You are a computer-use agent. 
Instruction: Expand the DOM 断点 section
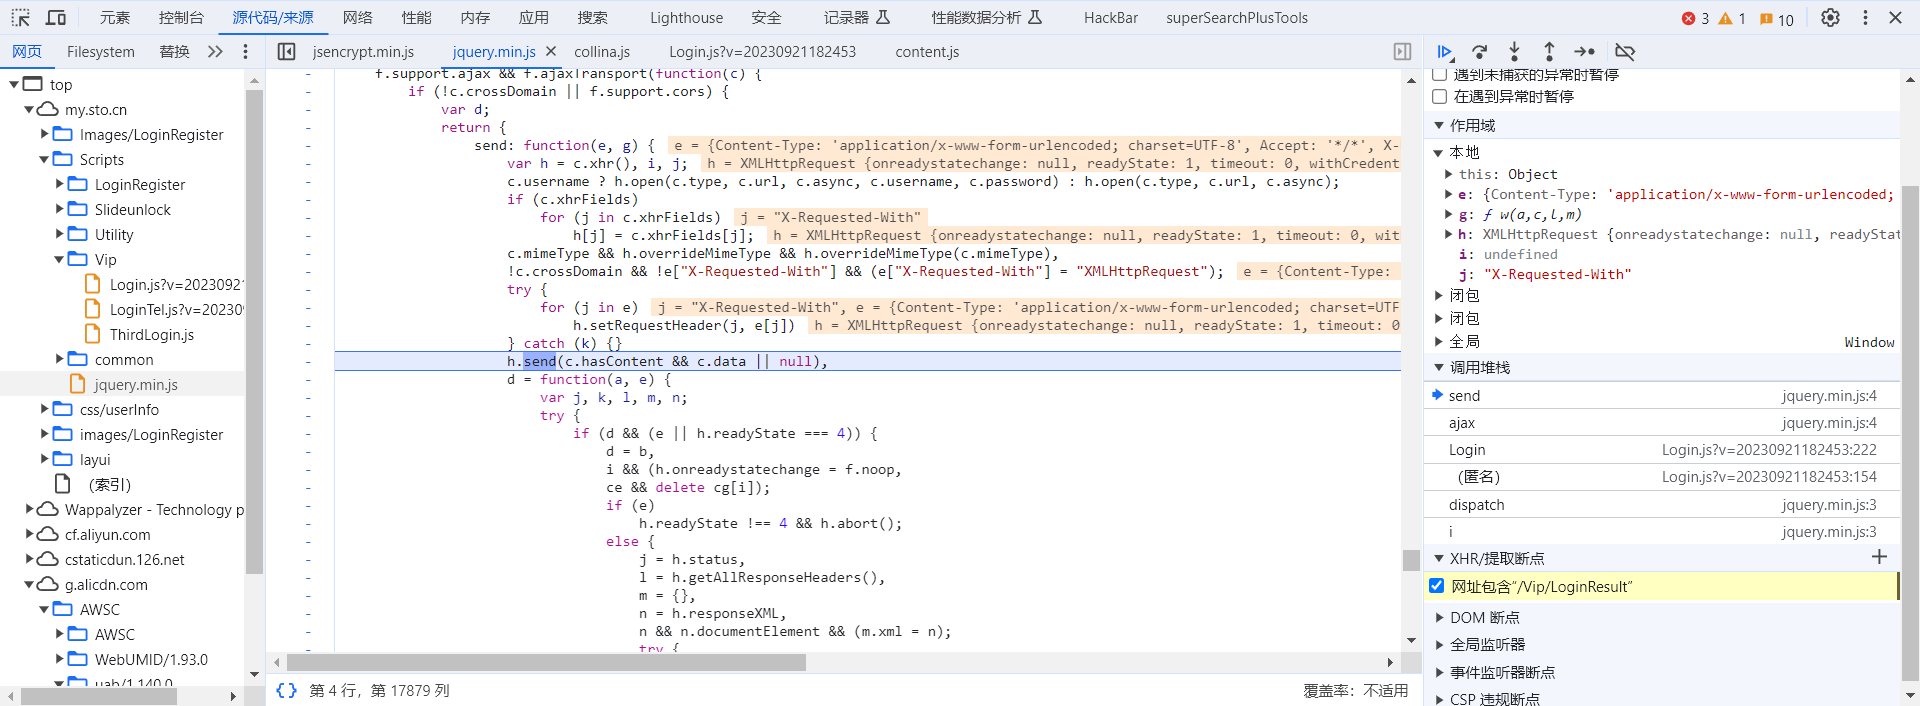click(x=1439, y=617)
